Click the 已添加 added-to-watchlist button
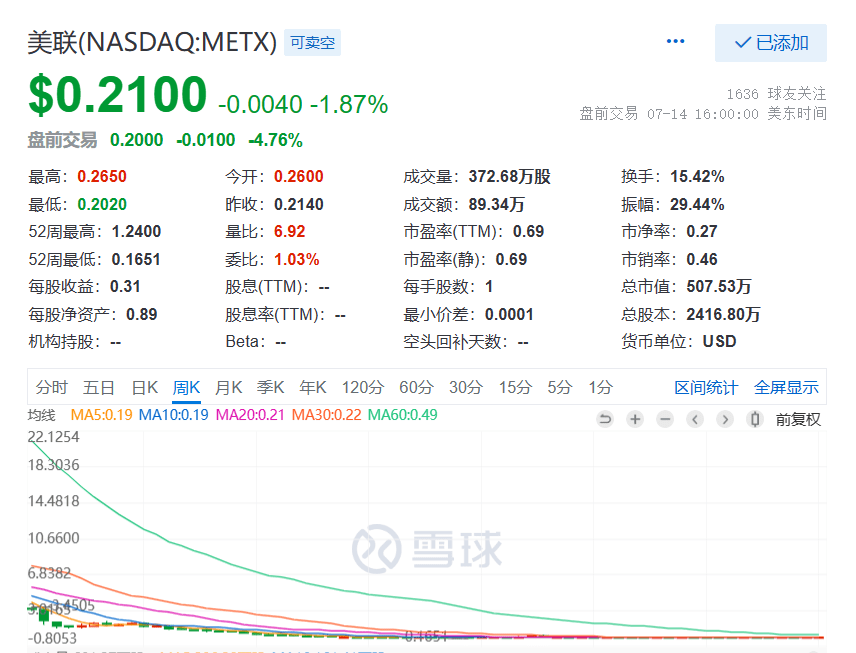This screenshot has width=856, height=653. click(x=770, y=43)
